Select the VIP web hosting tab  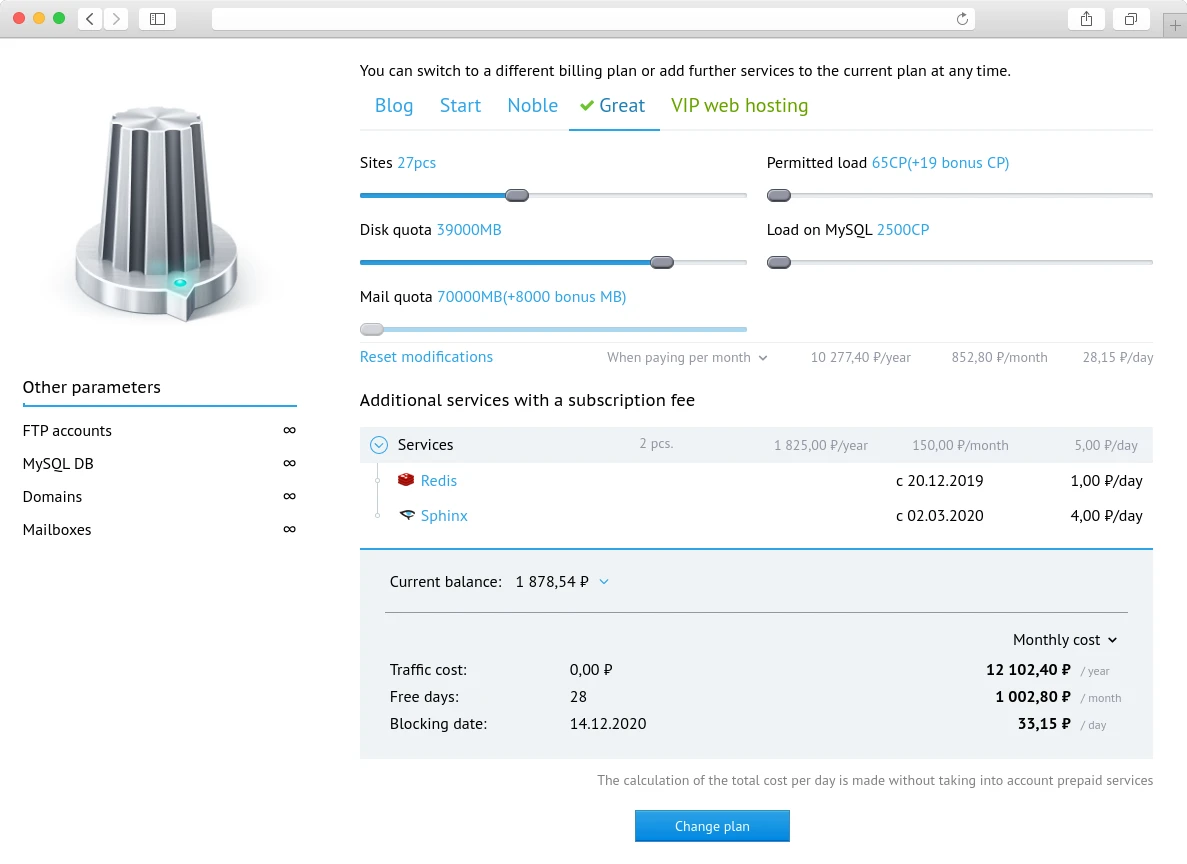coord(739,106)
